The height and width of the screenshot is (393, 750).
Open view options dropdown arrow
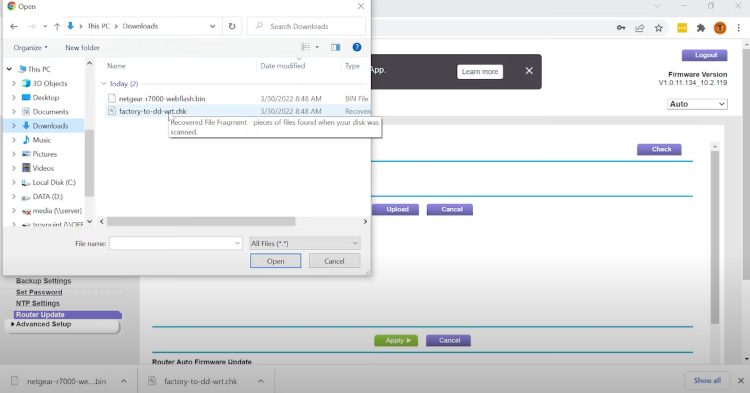coord(317,47)
